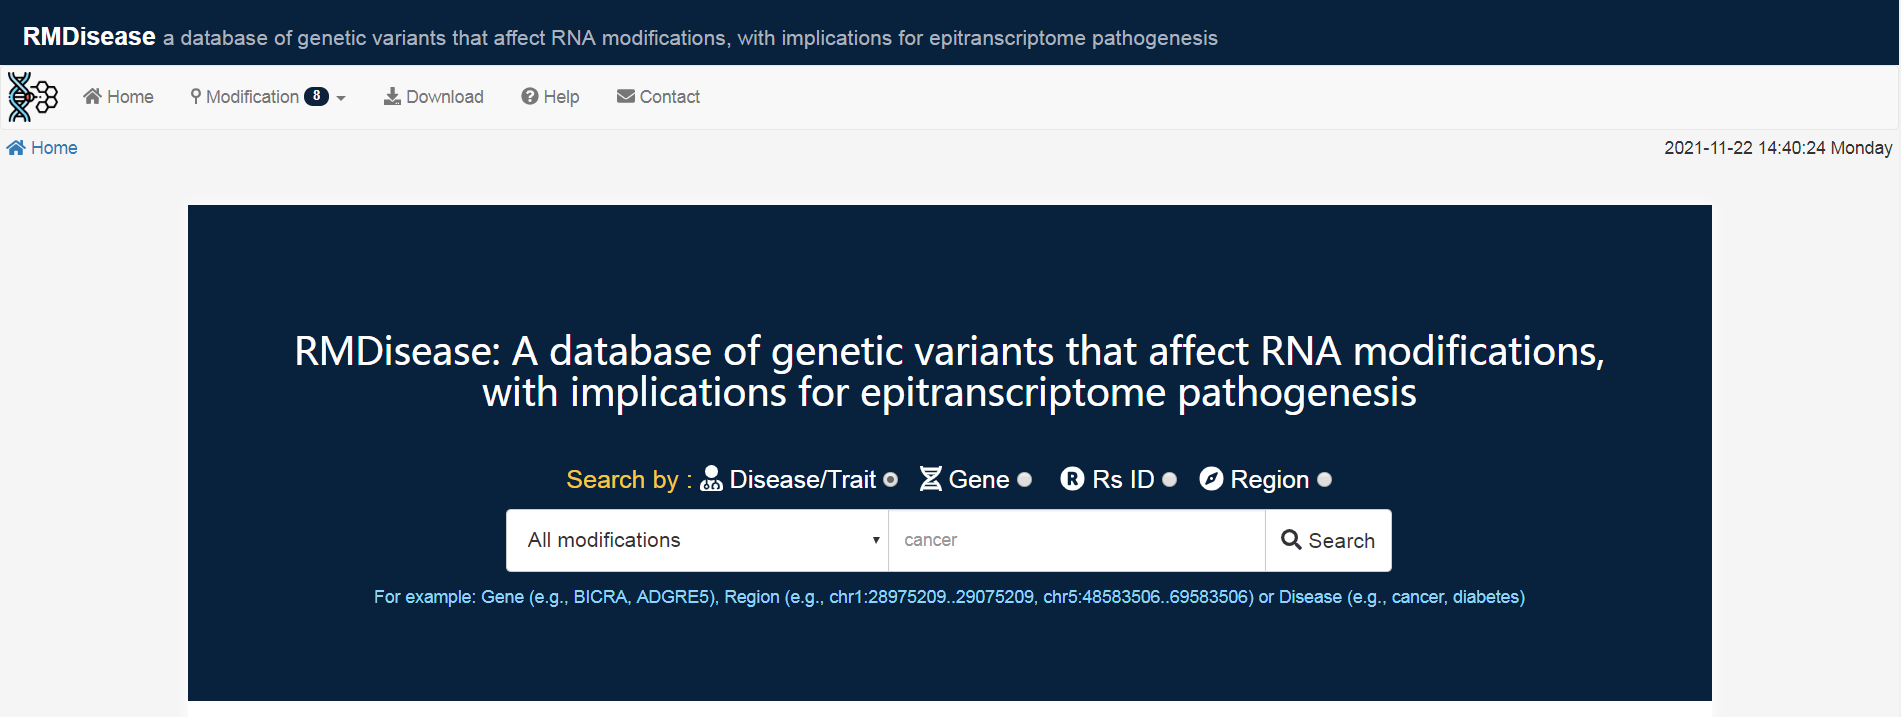
Task: Click the download arrow icon beside Download
Action: [x=392, y=96]
